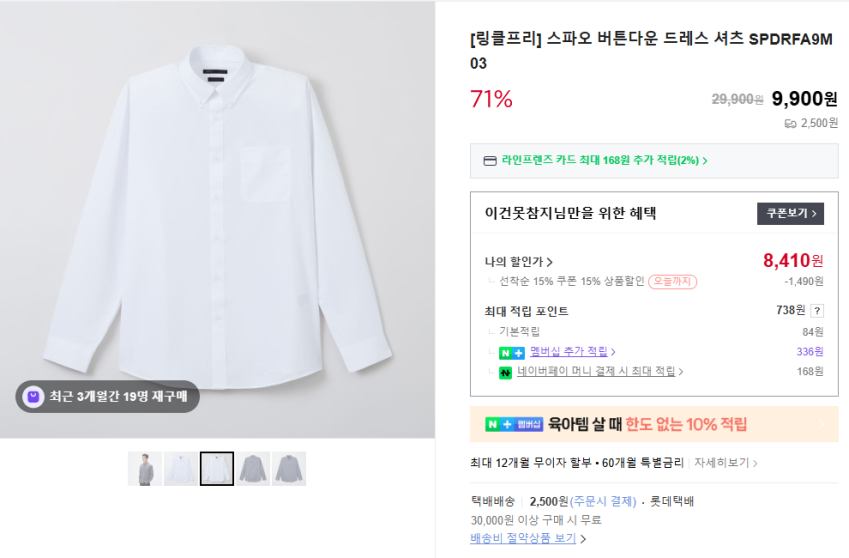Click the Naver Pay N icon
849x558 pixels.
(x=506, y=372)
